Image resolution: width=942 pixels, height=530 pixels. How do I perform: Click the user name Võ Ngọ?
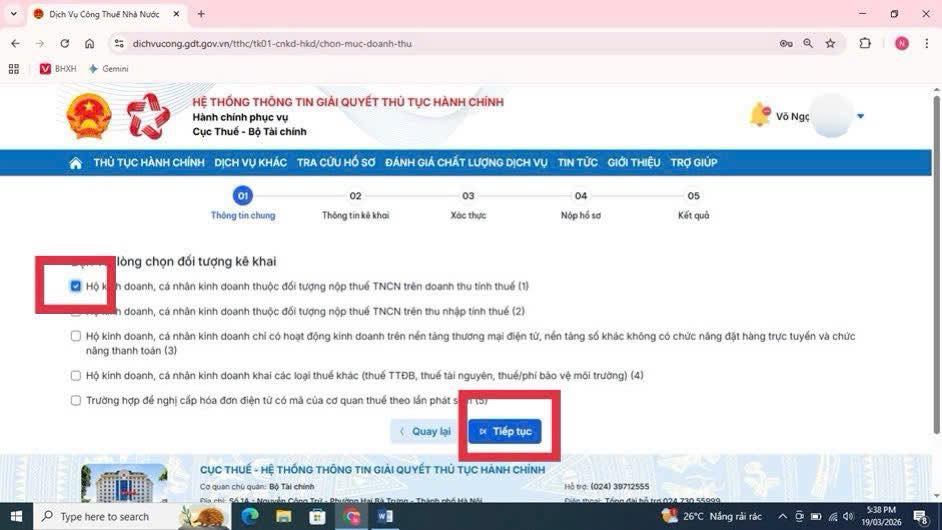[792, 116]
